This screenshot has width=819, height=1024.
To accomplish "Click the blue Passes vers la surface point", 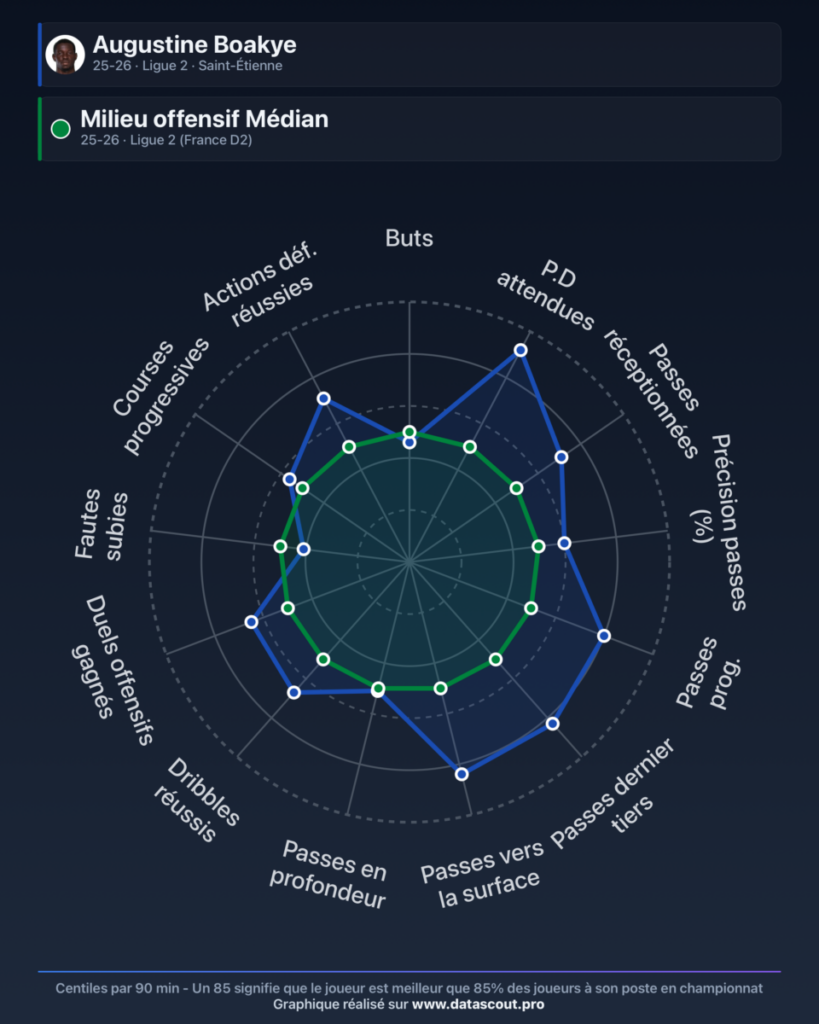I will pos(462,774).
